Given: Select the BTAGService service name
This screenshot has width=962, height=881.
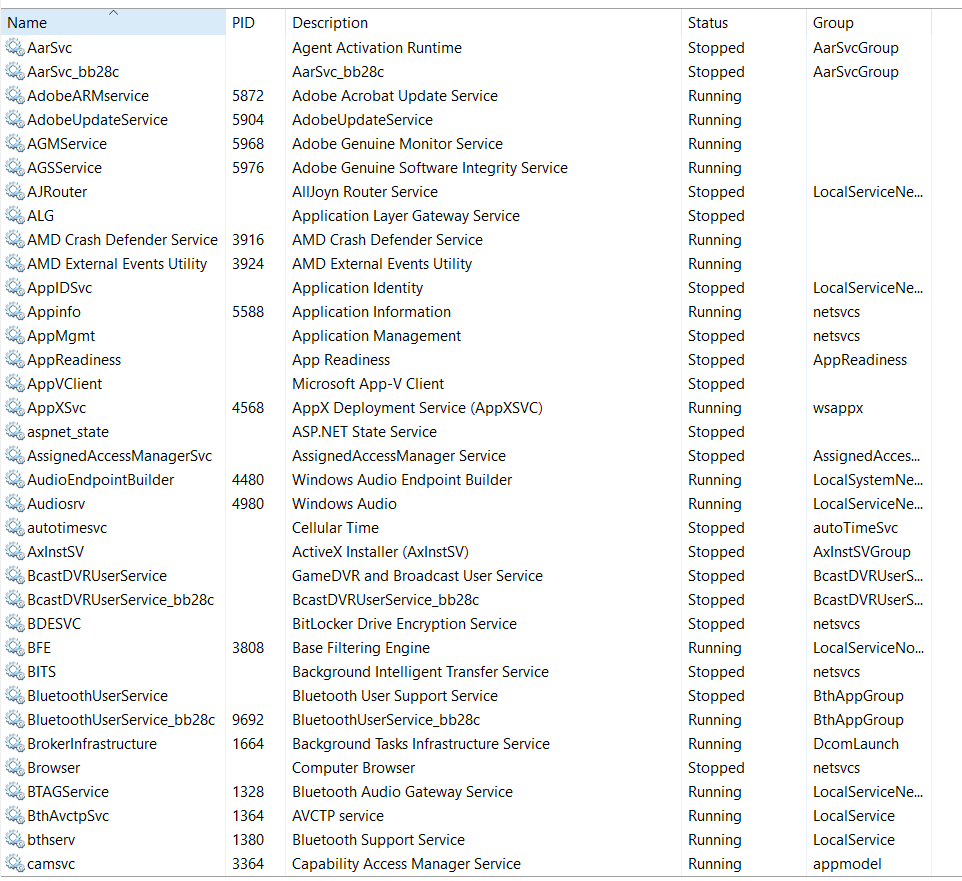Looking at the screenshot, I should point(68,791).
